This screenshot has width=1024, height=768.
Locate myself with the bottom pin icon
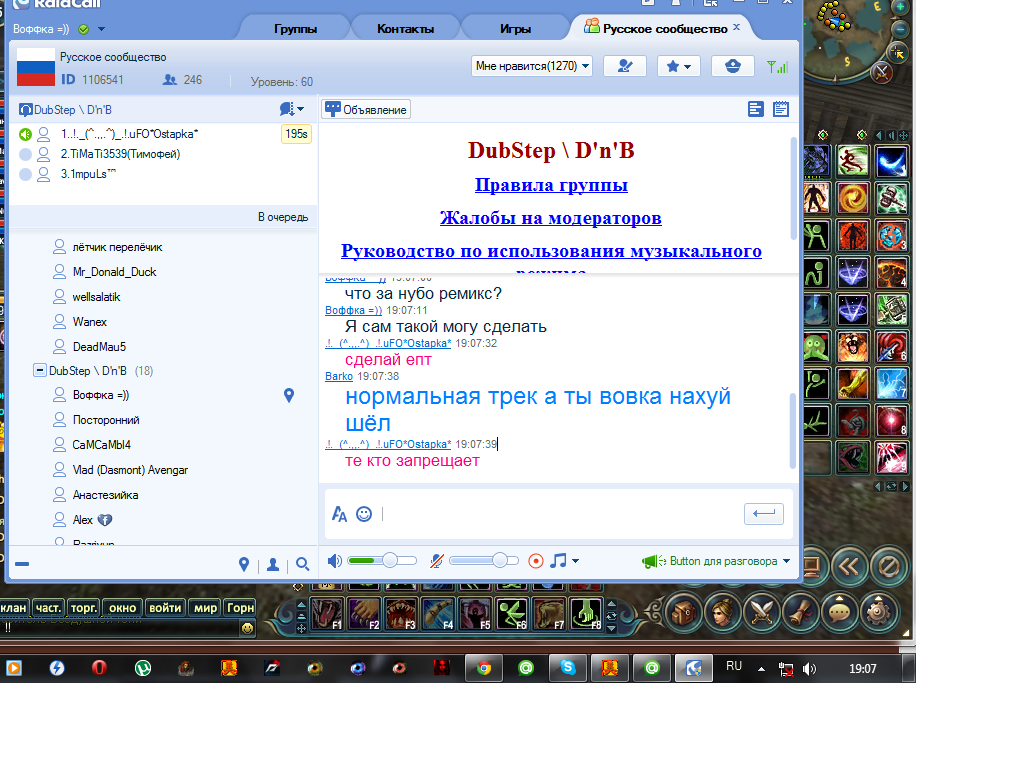244,564
